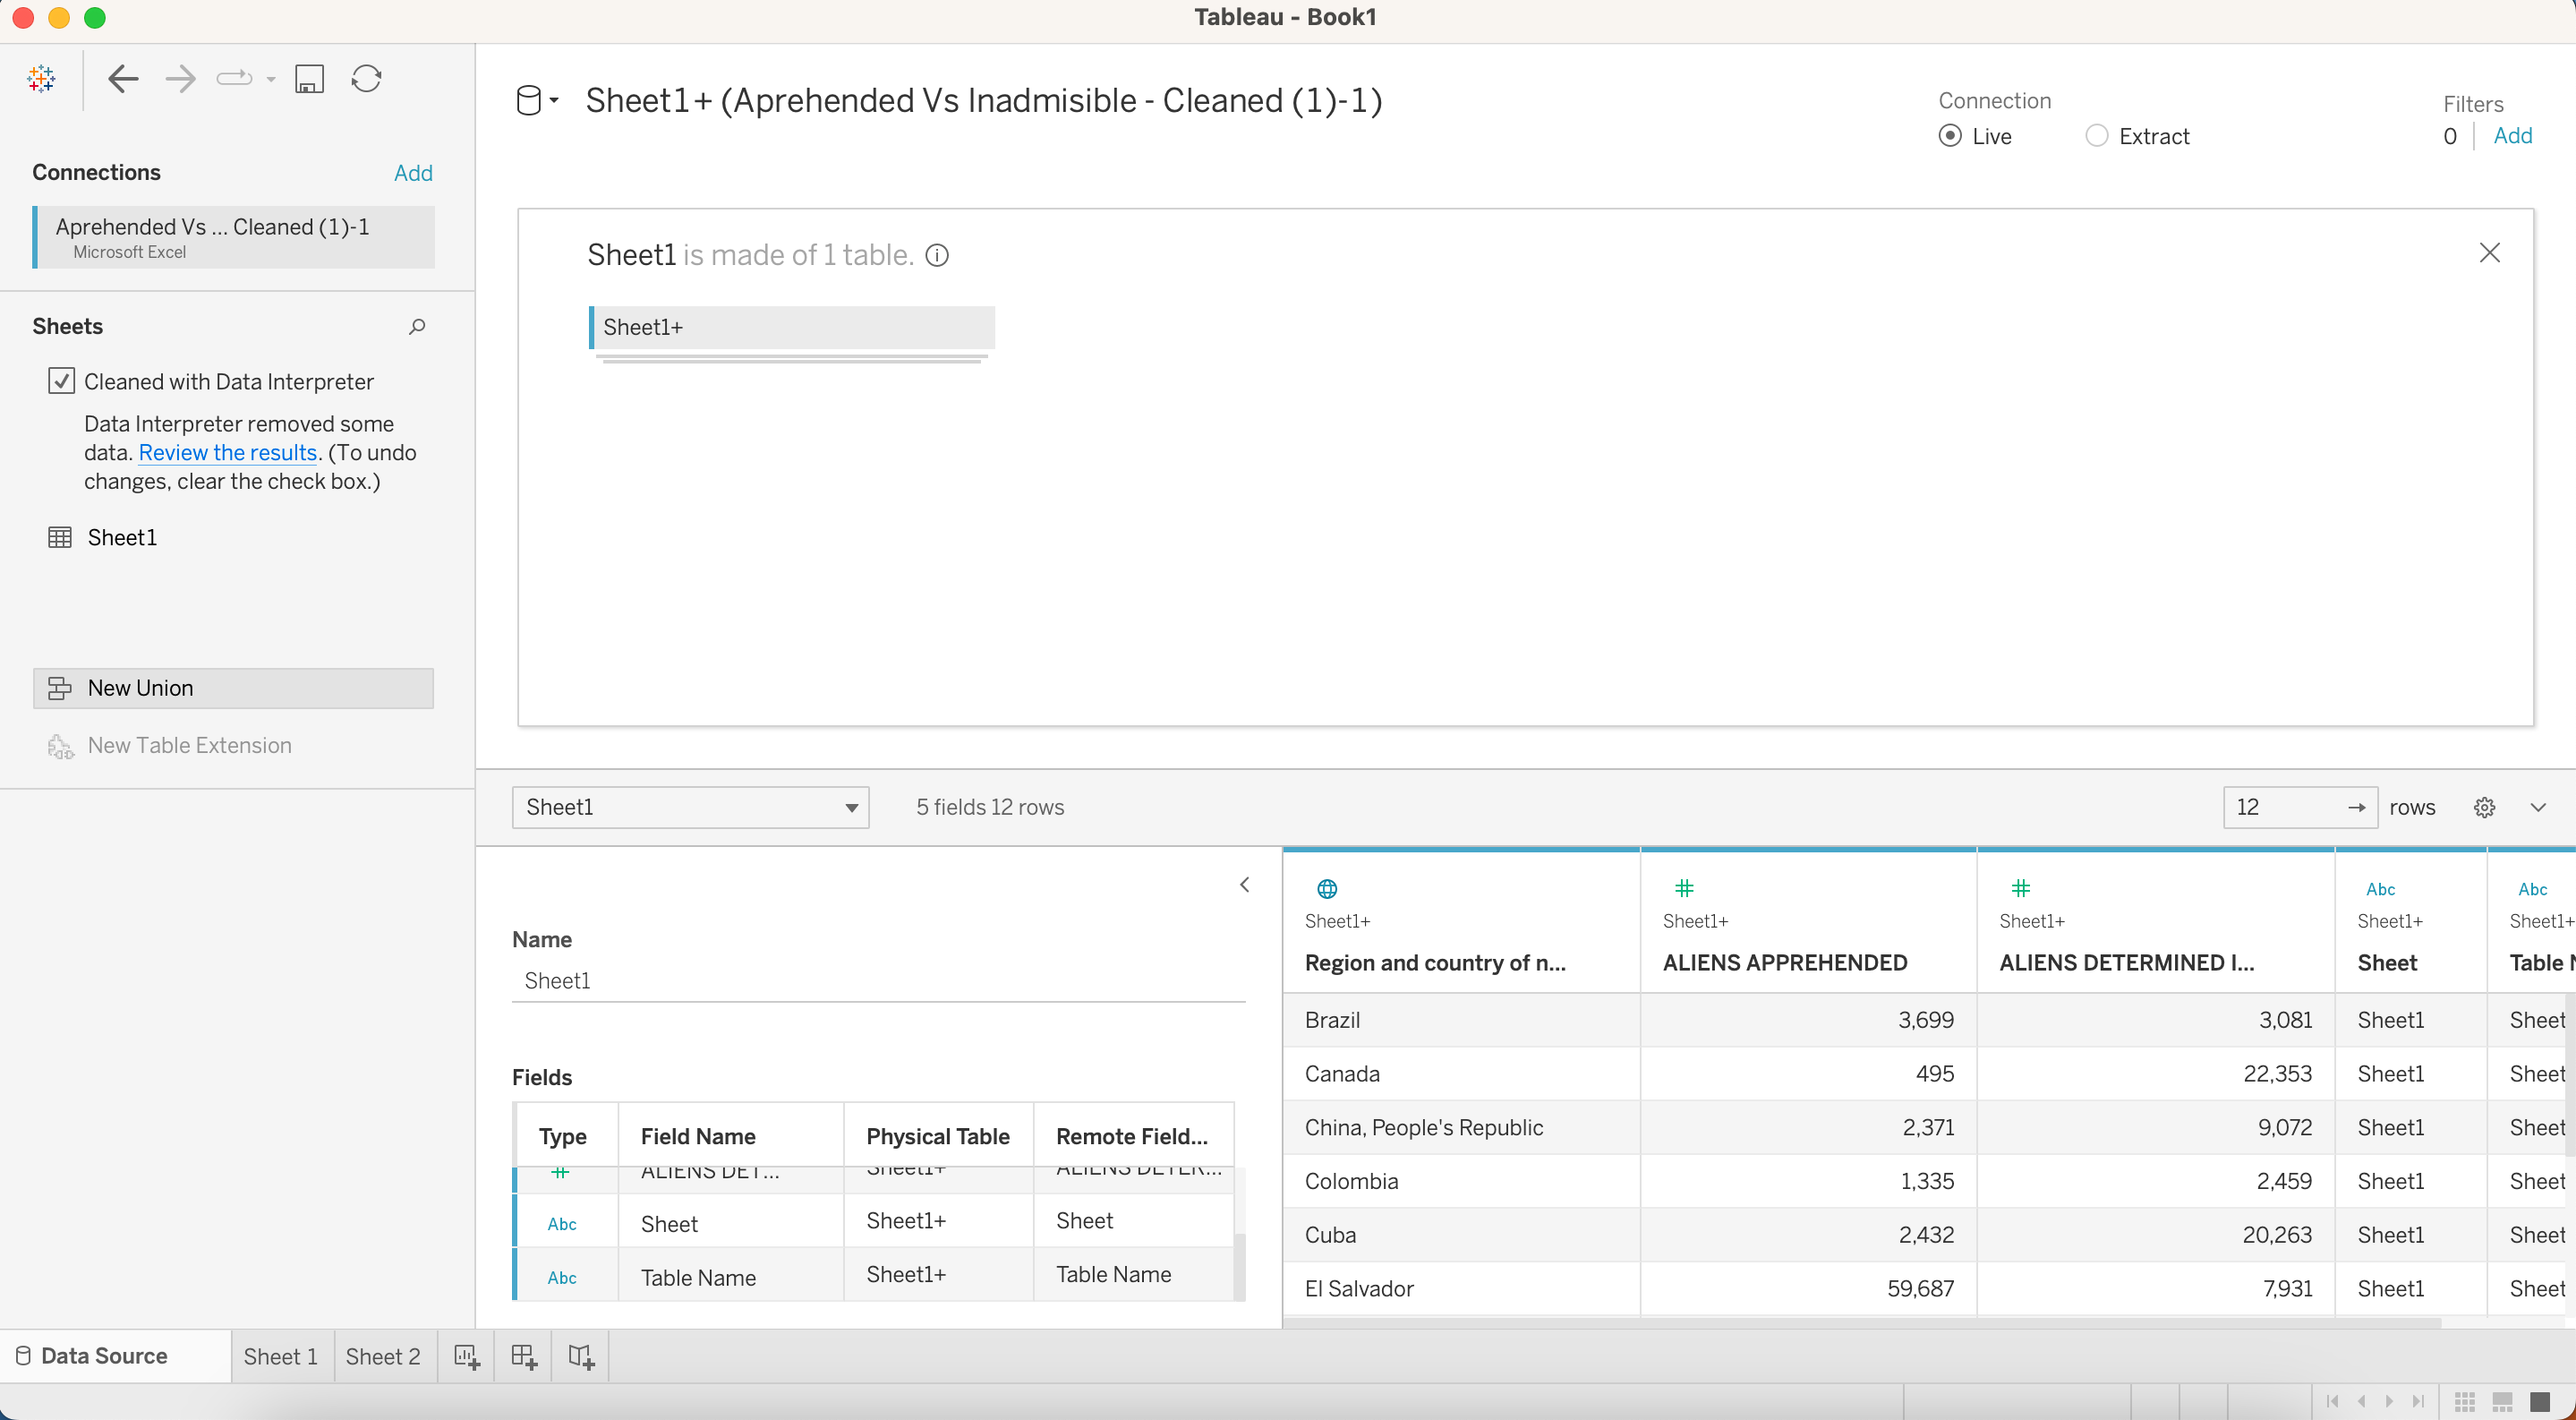Search sheets with magnifier icon
This screenshot has width=2576, height=1420.
coord(417,327)
